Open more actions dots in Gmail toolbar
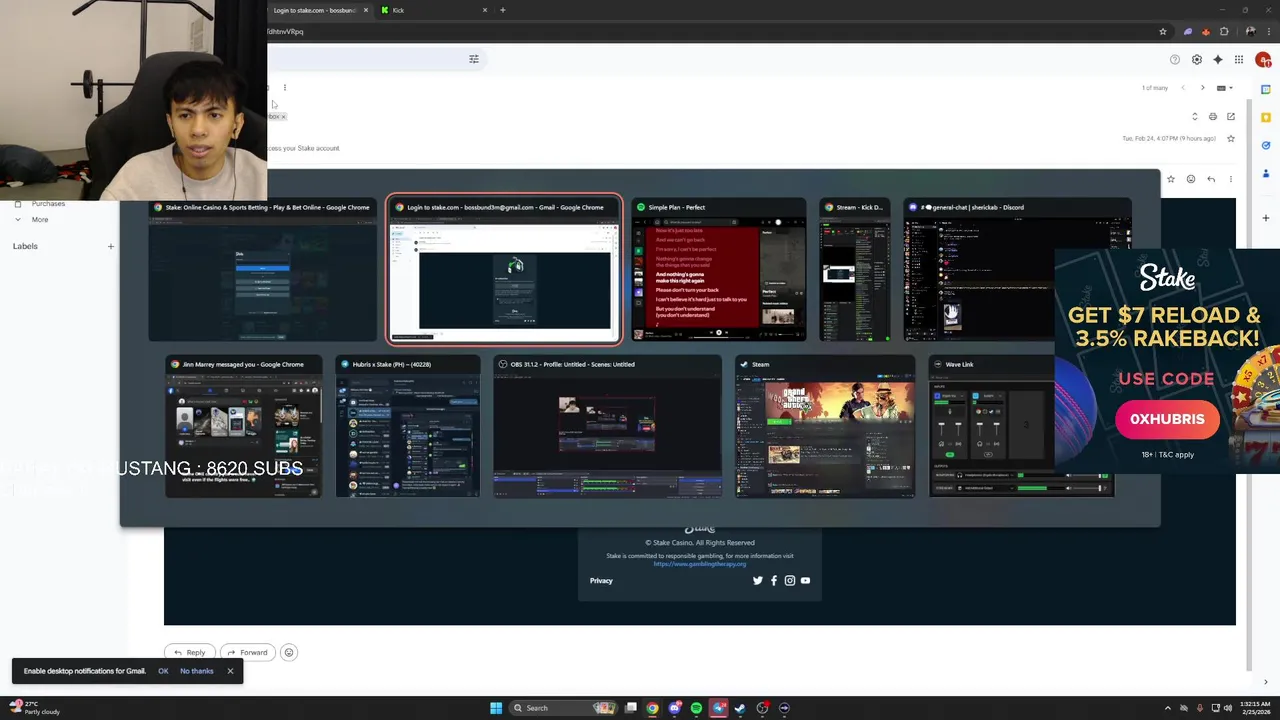 [x=285, y=88]
